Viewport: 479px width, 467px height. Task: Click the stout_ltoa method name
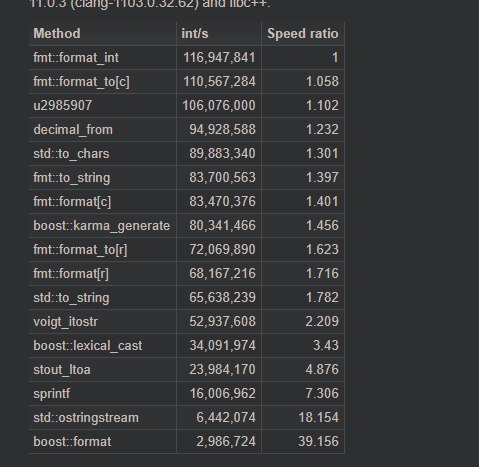[x=62, y=370]
